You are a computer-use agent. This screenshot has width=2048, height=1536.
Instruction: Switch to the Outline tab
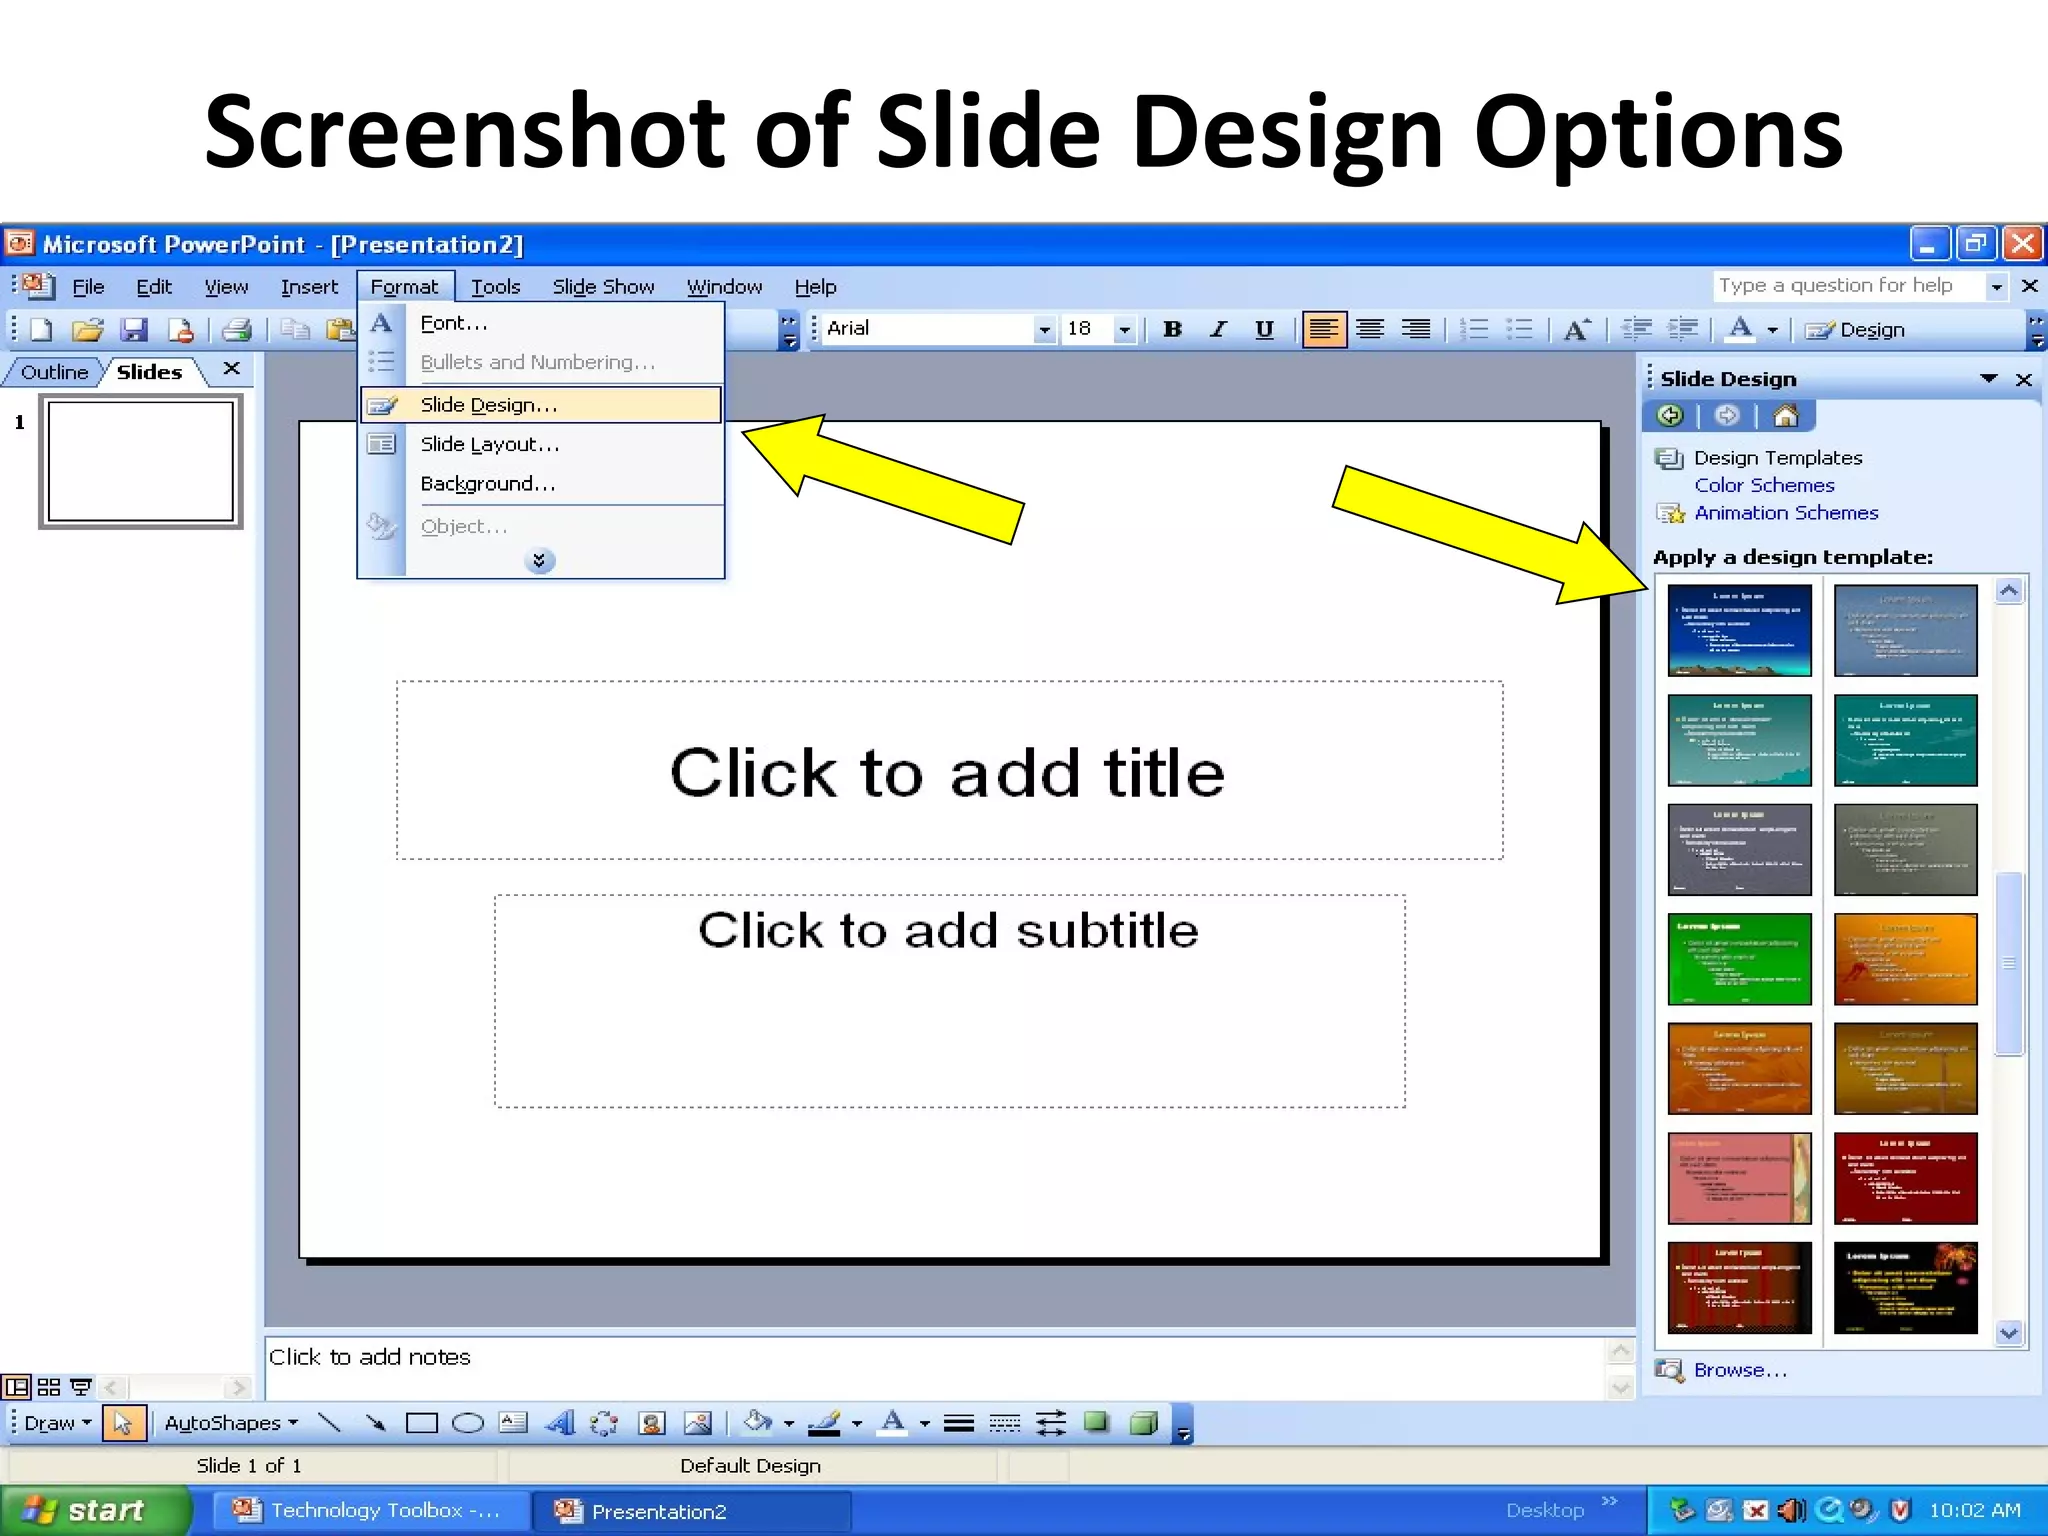[x=54, y=372]
